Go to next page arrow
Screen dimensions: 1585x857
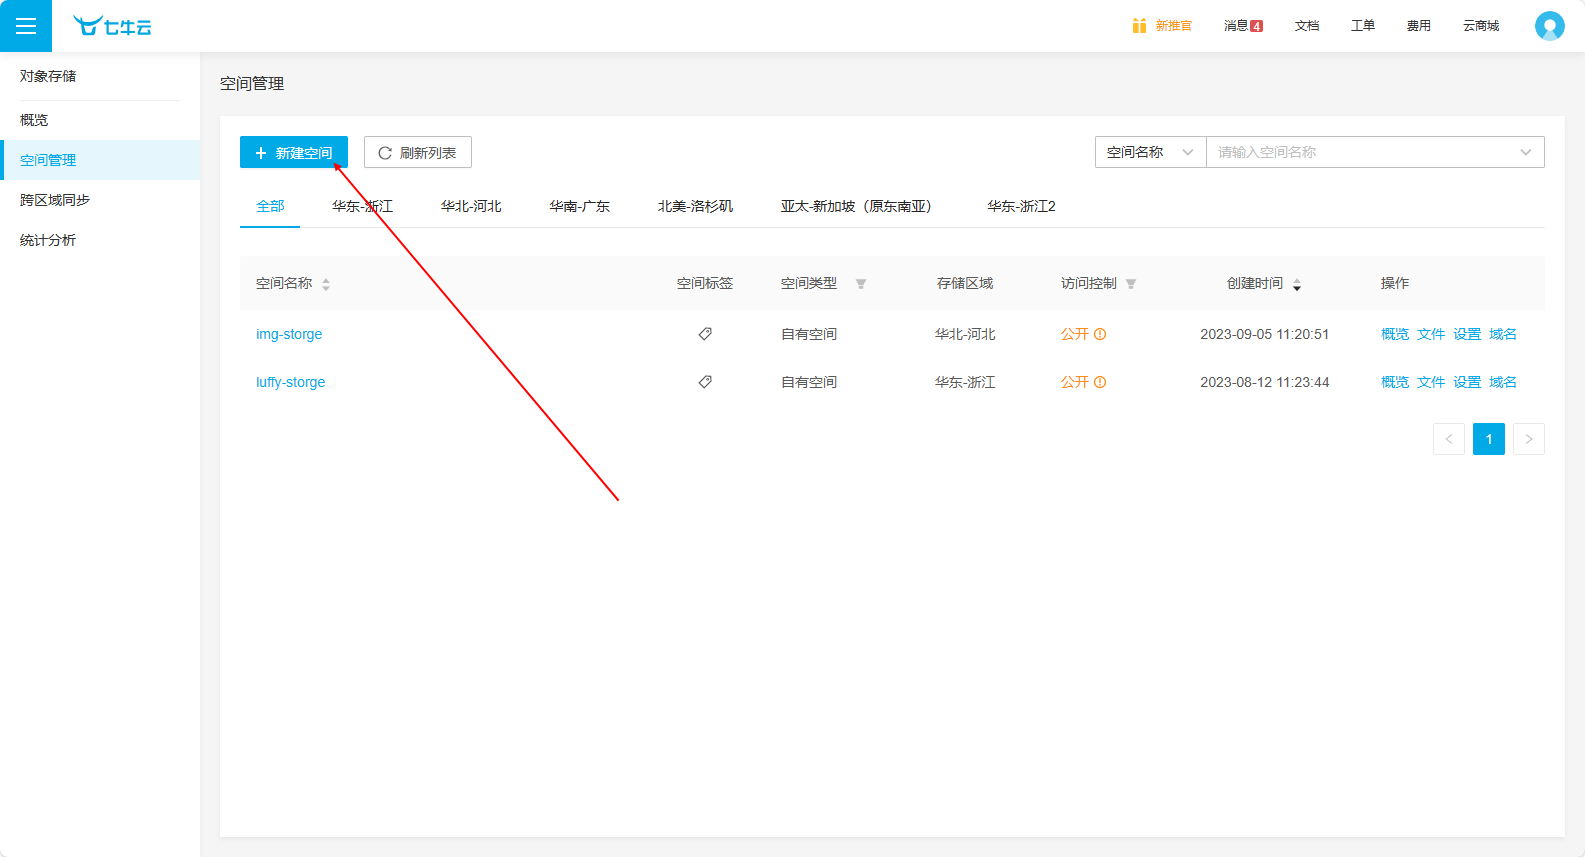pos(1529,439)
